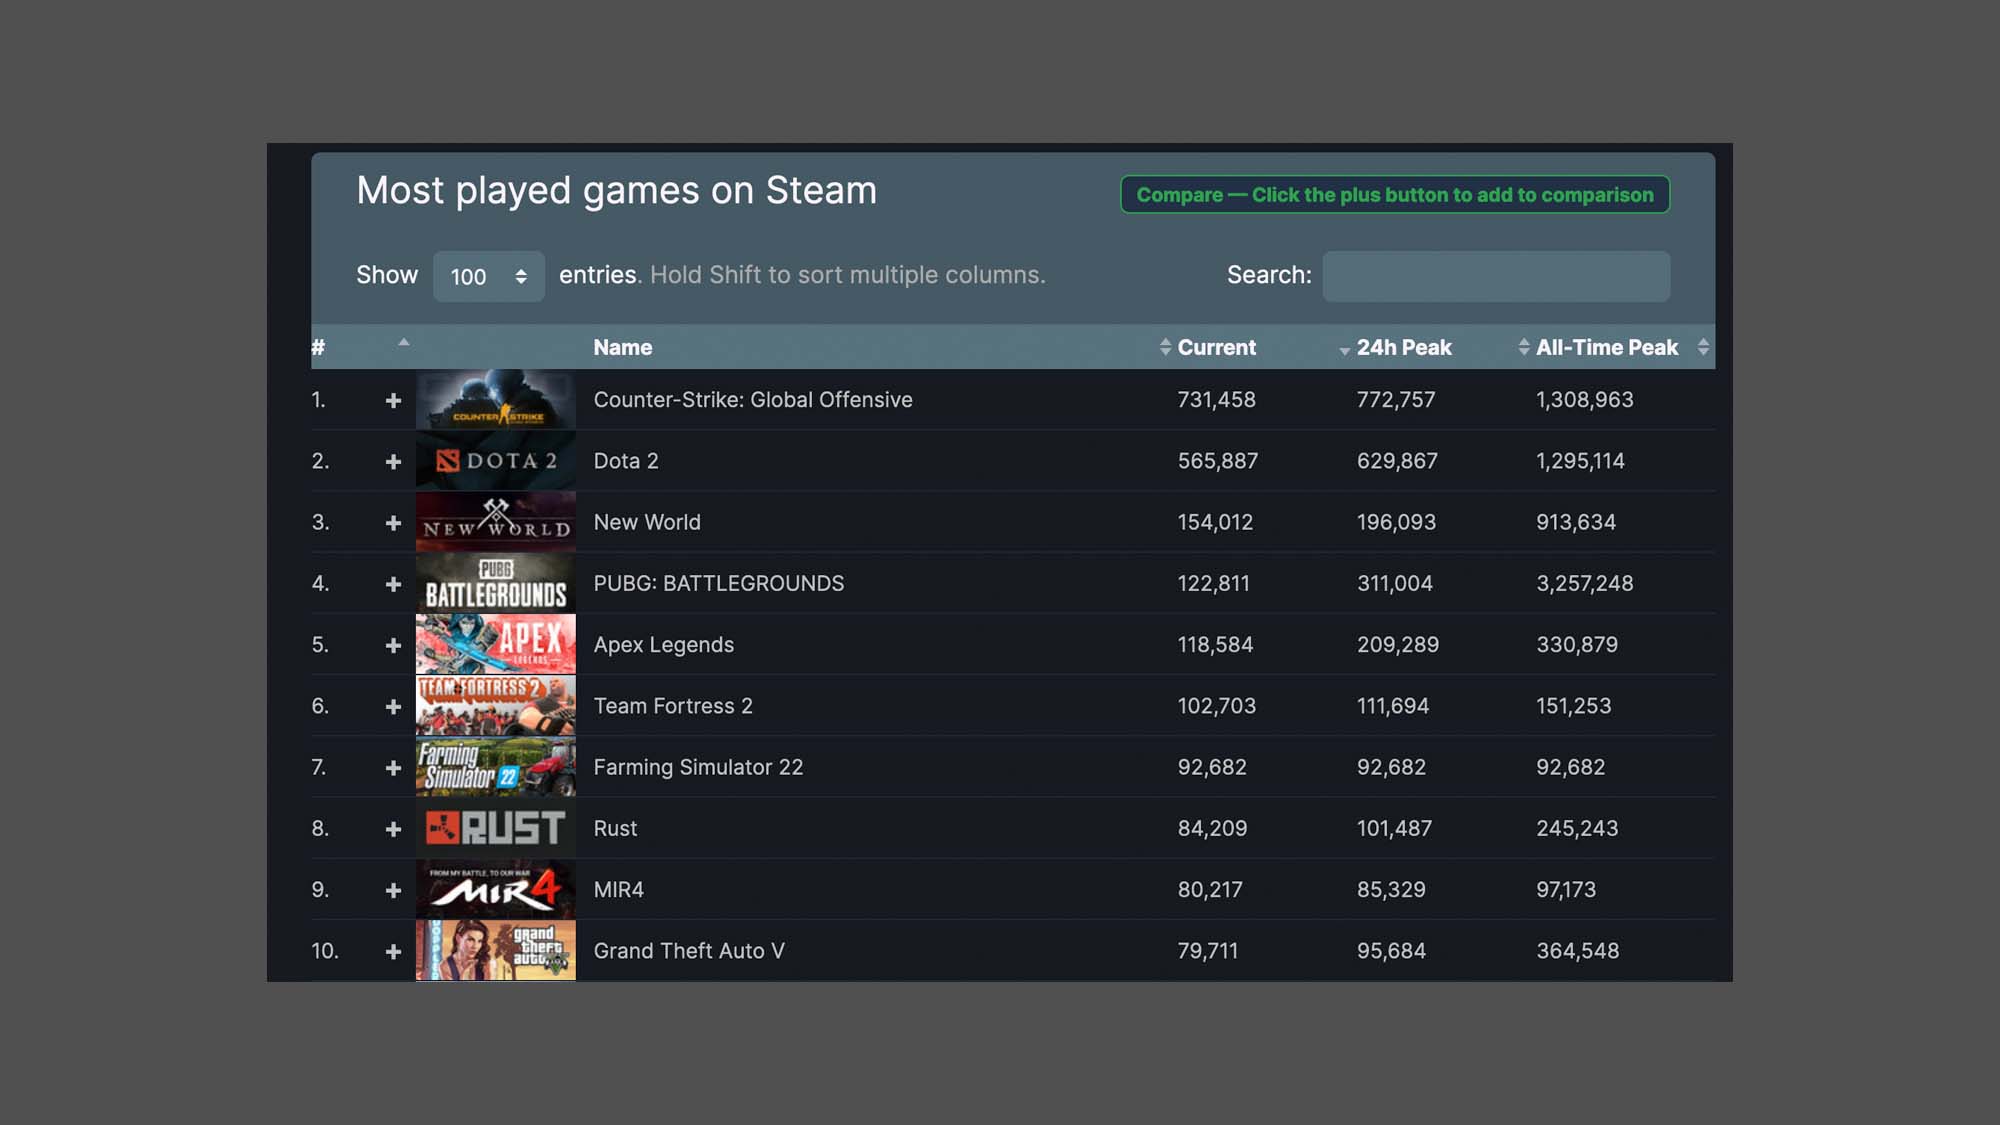The image size is (2000, 1125).
Task: Open Grand Theft Auto V banner thumbnail
Action: click(496, 950)
